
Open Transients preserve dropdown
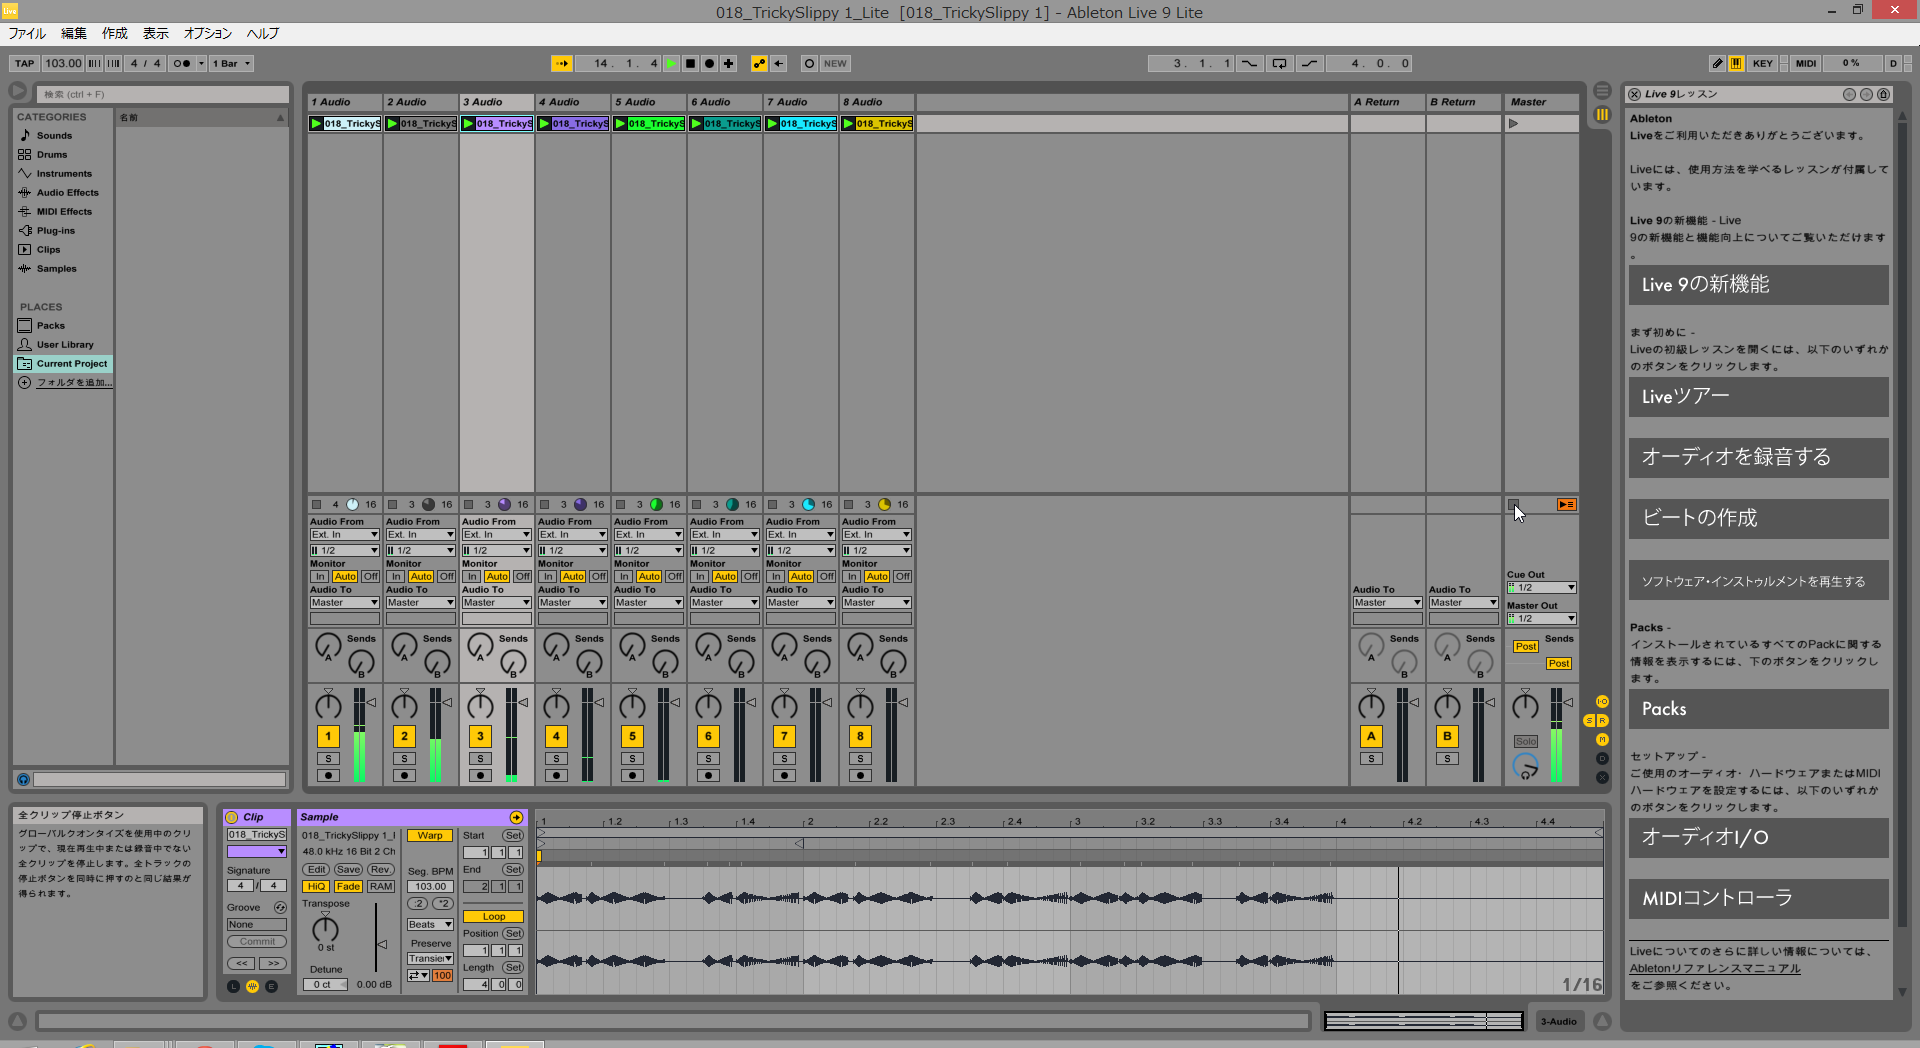point(430,959)
